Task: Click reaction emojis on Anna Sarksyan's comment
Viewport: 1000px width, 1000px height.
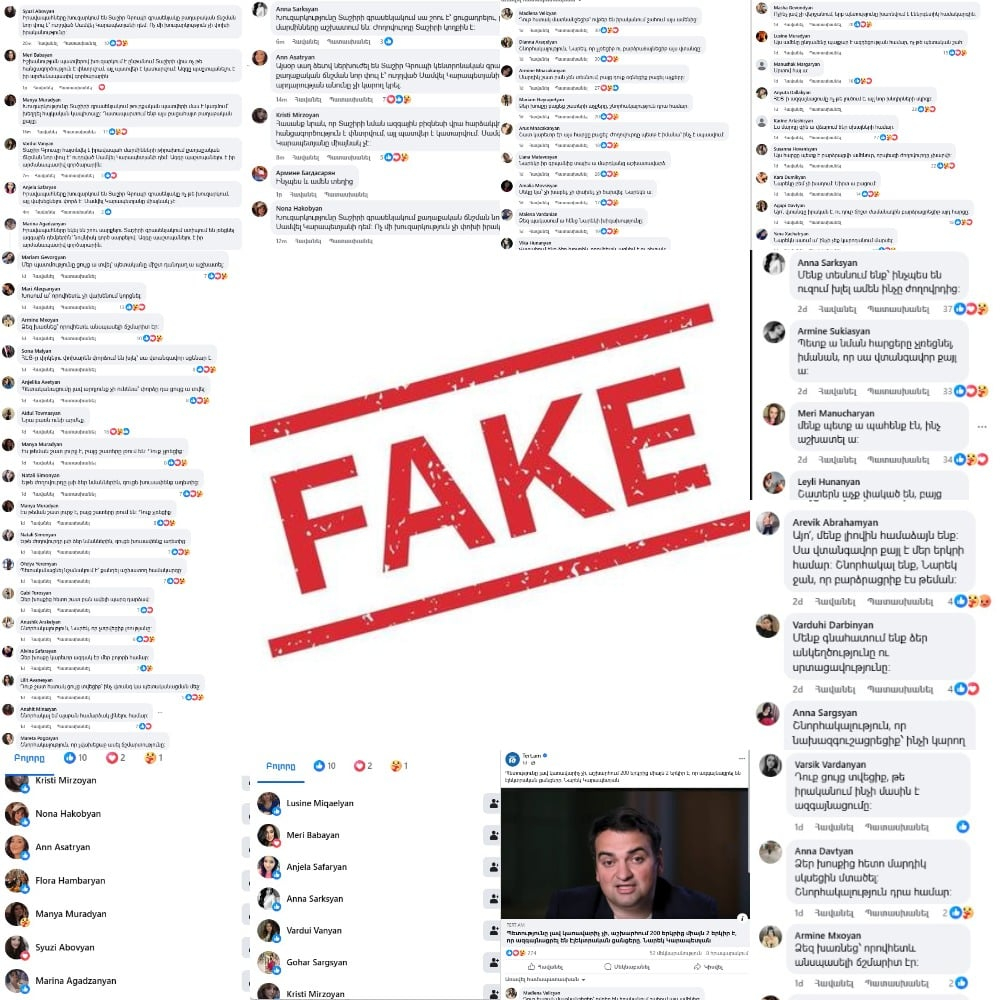Action: click(x=971, y=309)
